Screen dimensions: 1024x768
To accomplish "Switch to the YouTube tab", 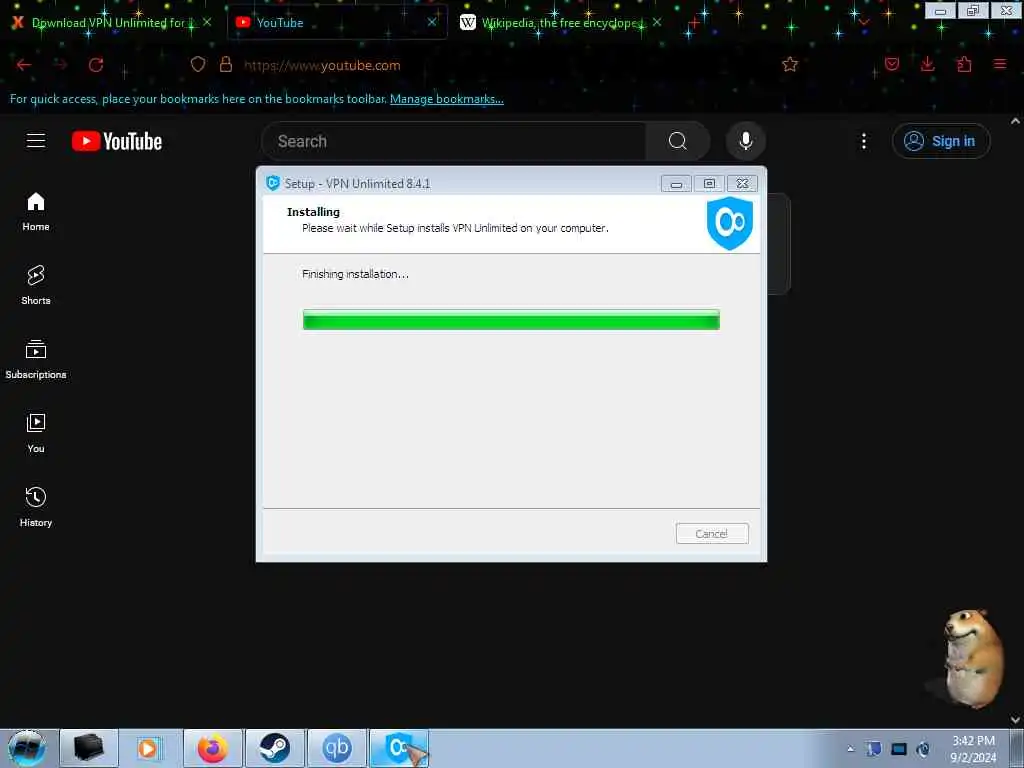I will point(338,23).
